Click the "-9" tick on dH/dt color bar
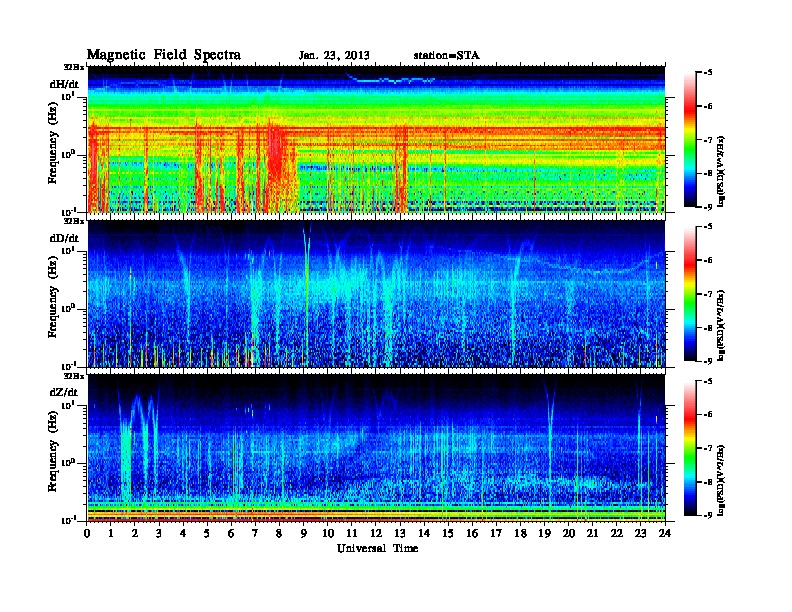This screenshot has width=792, height=612. 708,207
